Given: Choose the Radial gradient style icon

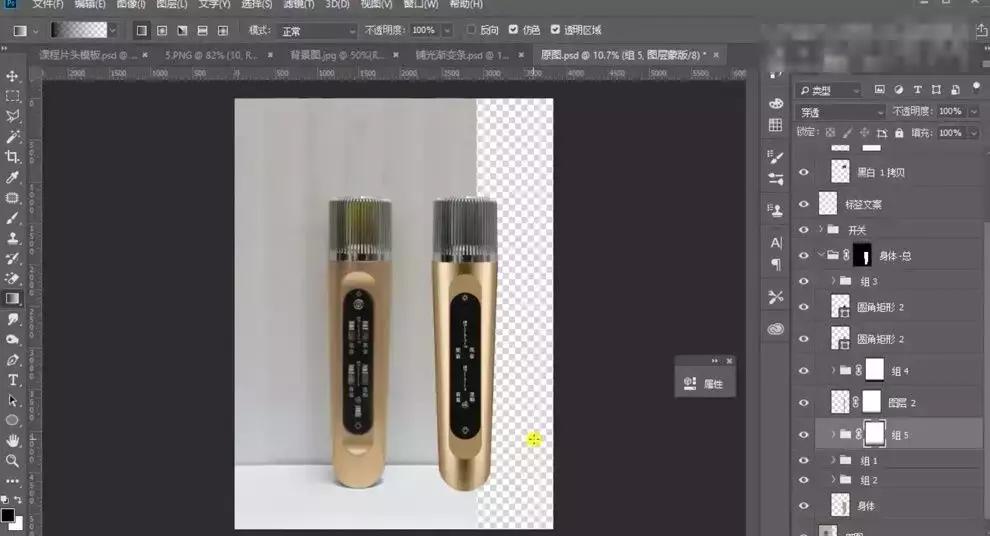Looking at the screenshot, I should pyautogui.click(x=162, y=30).
